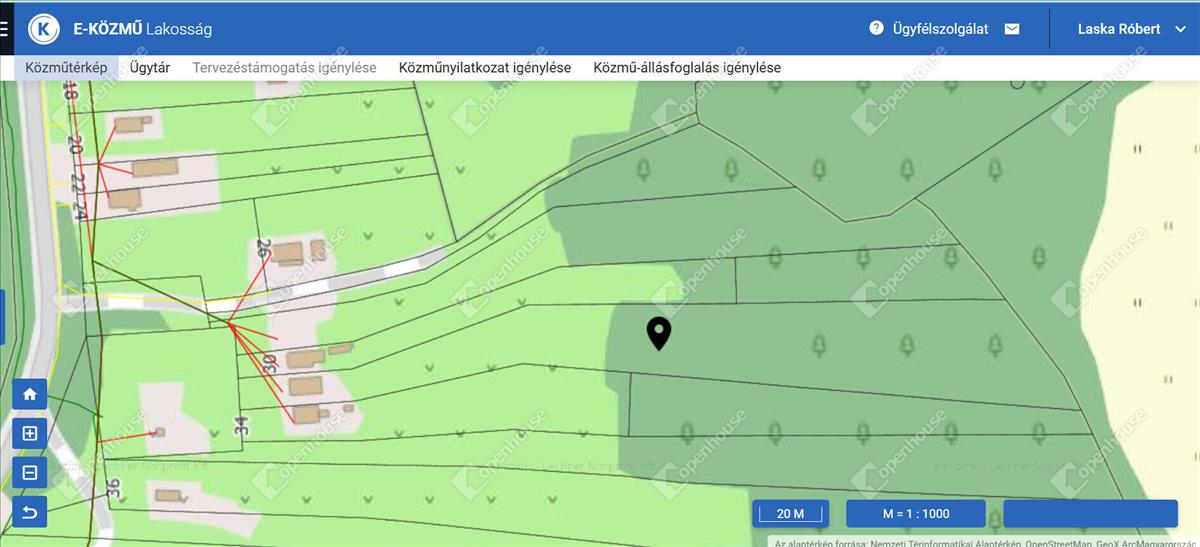Go back to previous map view
1200x547 pixels.
[x=29, y=513]
